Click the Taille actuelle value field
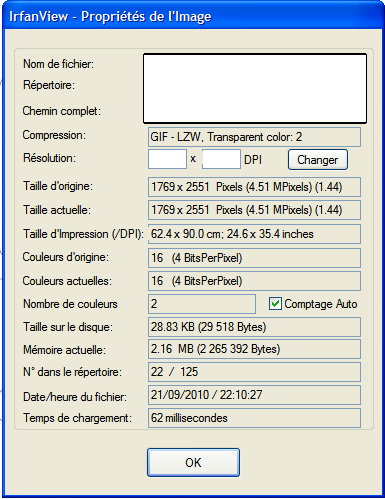This screenshot has width=385, height=499. 254,210
